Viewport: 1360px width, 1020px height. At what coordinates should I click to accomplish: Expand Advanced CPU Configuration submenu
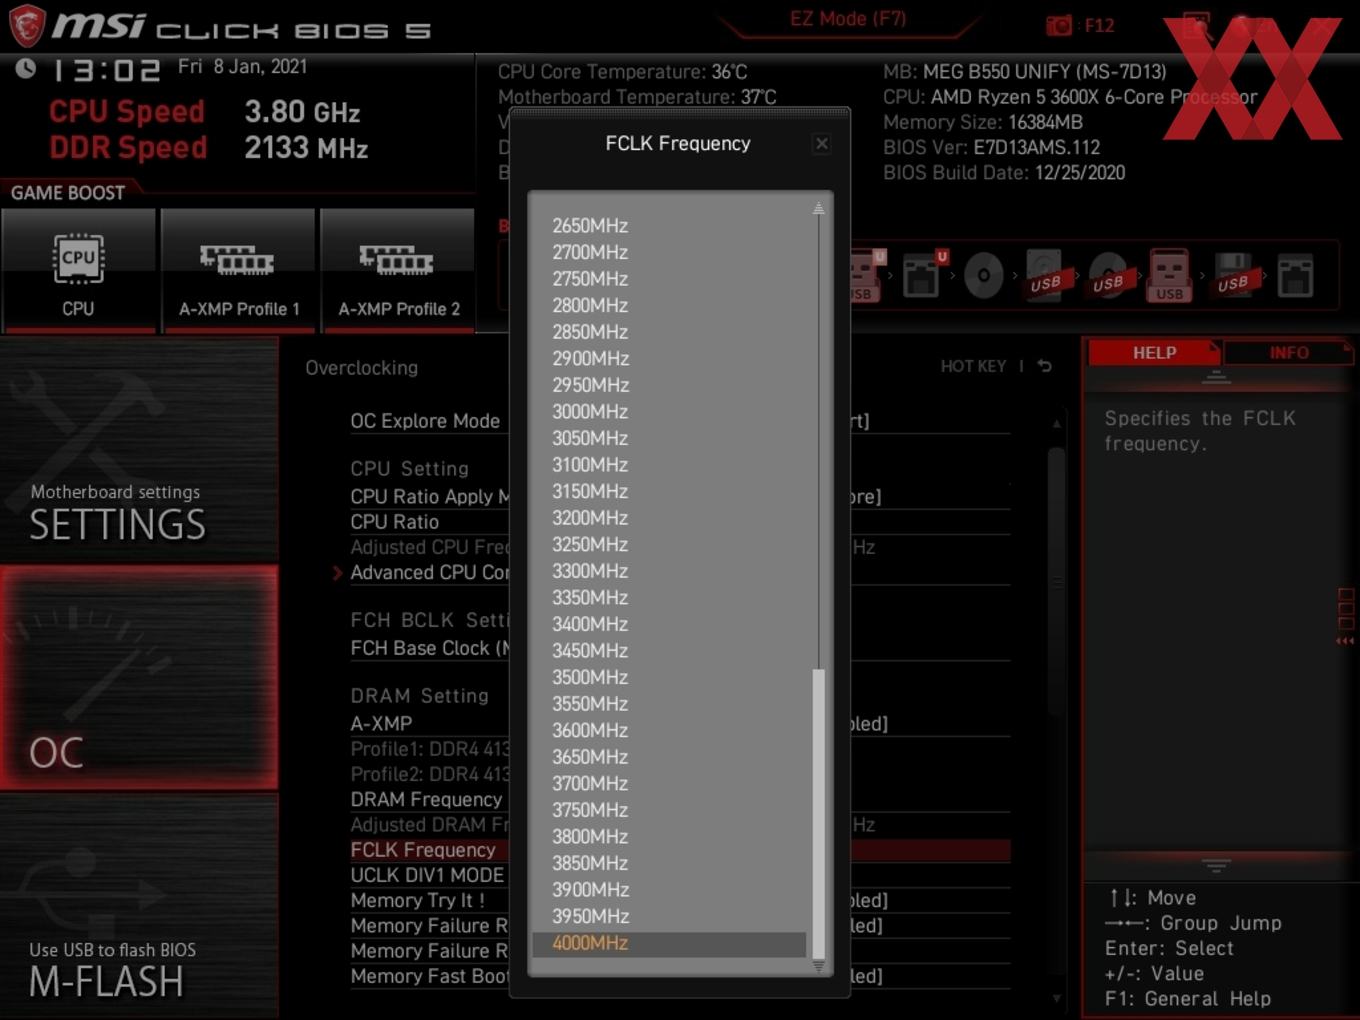click(429, 572)
